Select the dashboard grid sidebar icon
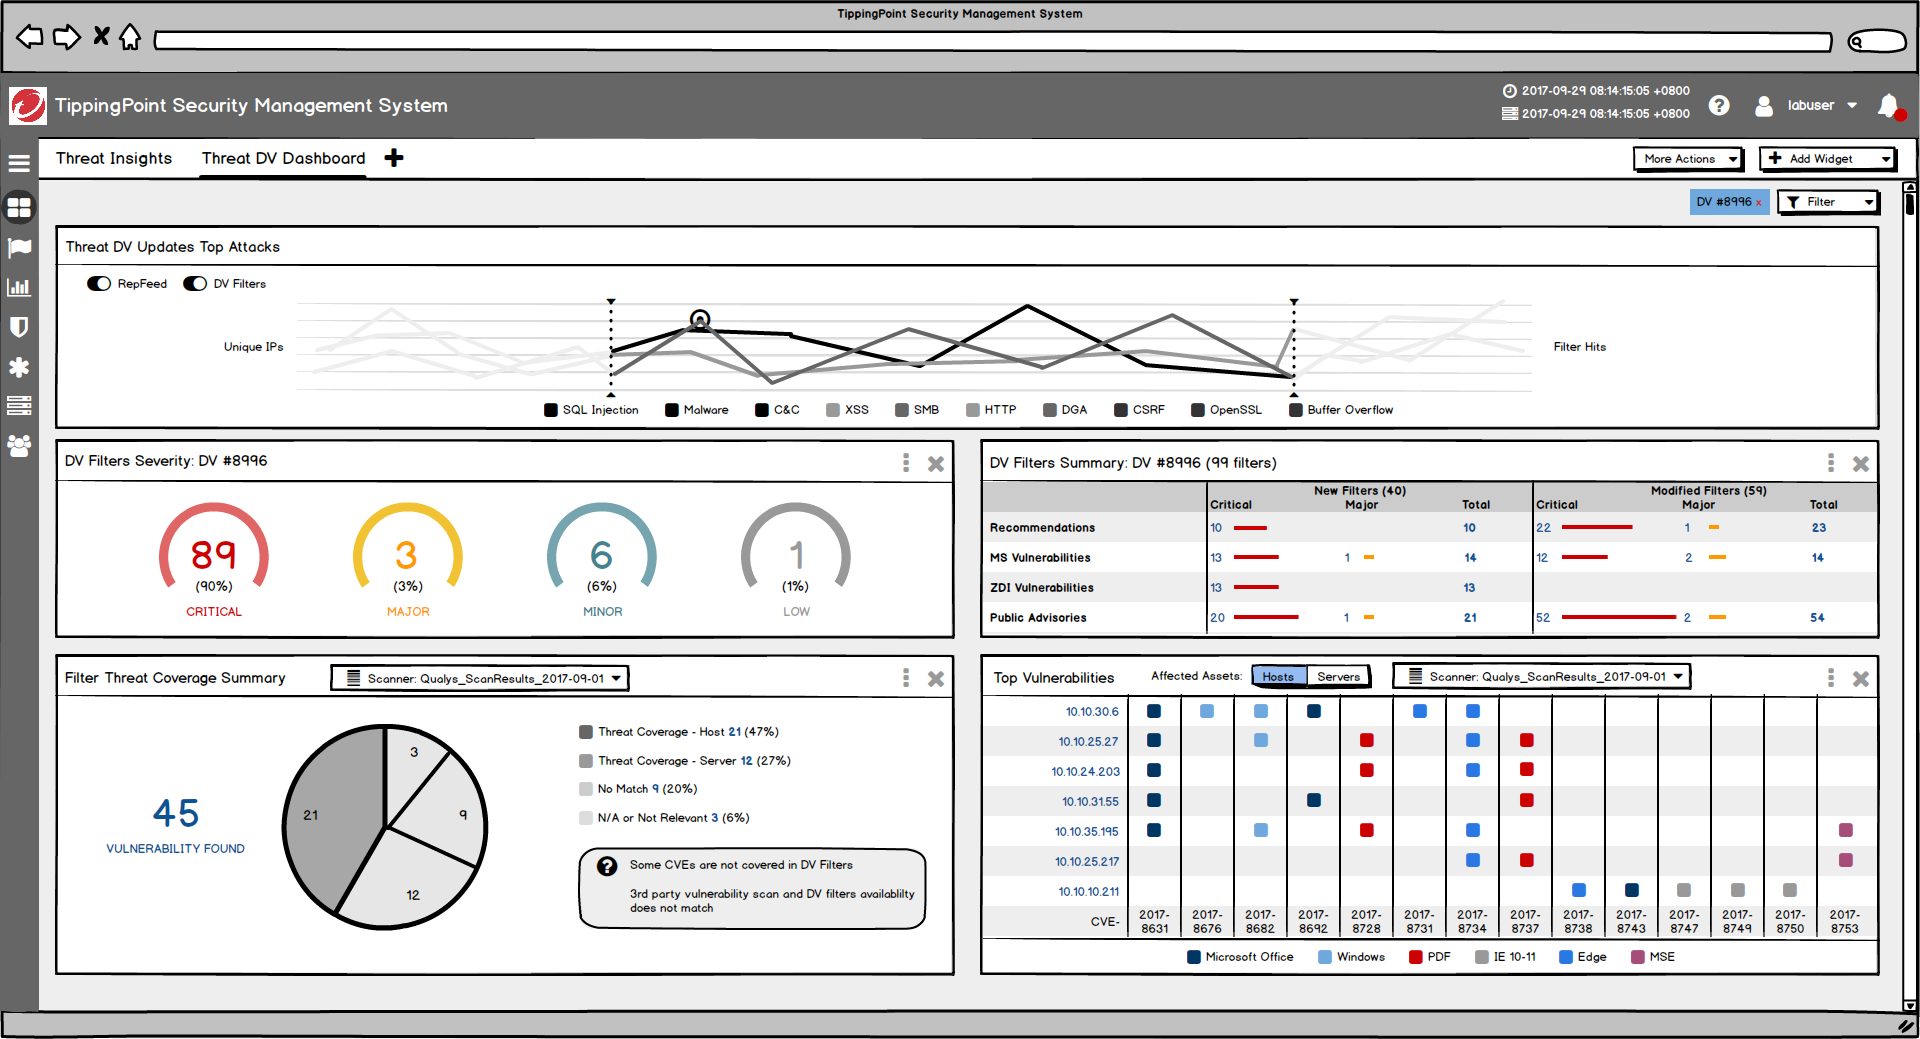1920x1039 pixels. 19,207
